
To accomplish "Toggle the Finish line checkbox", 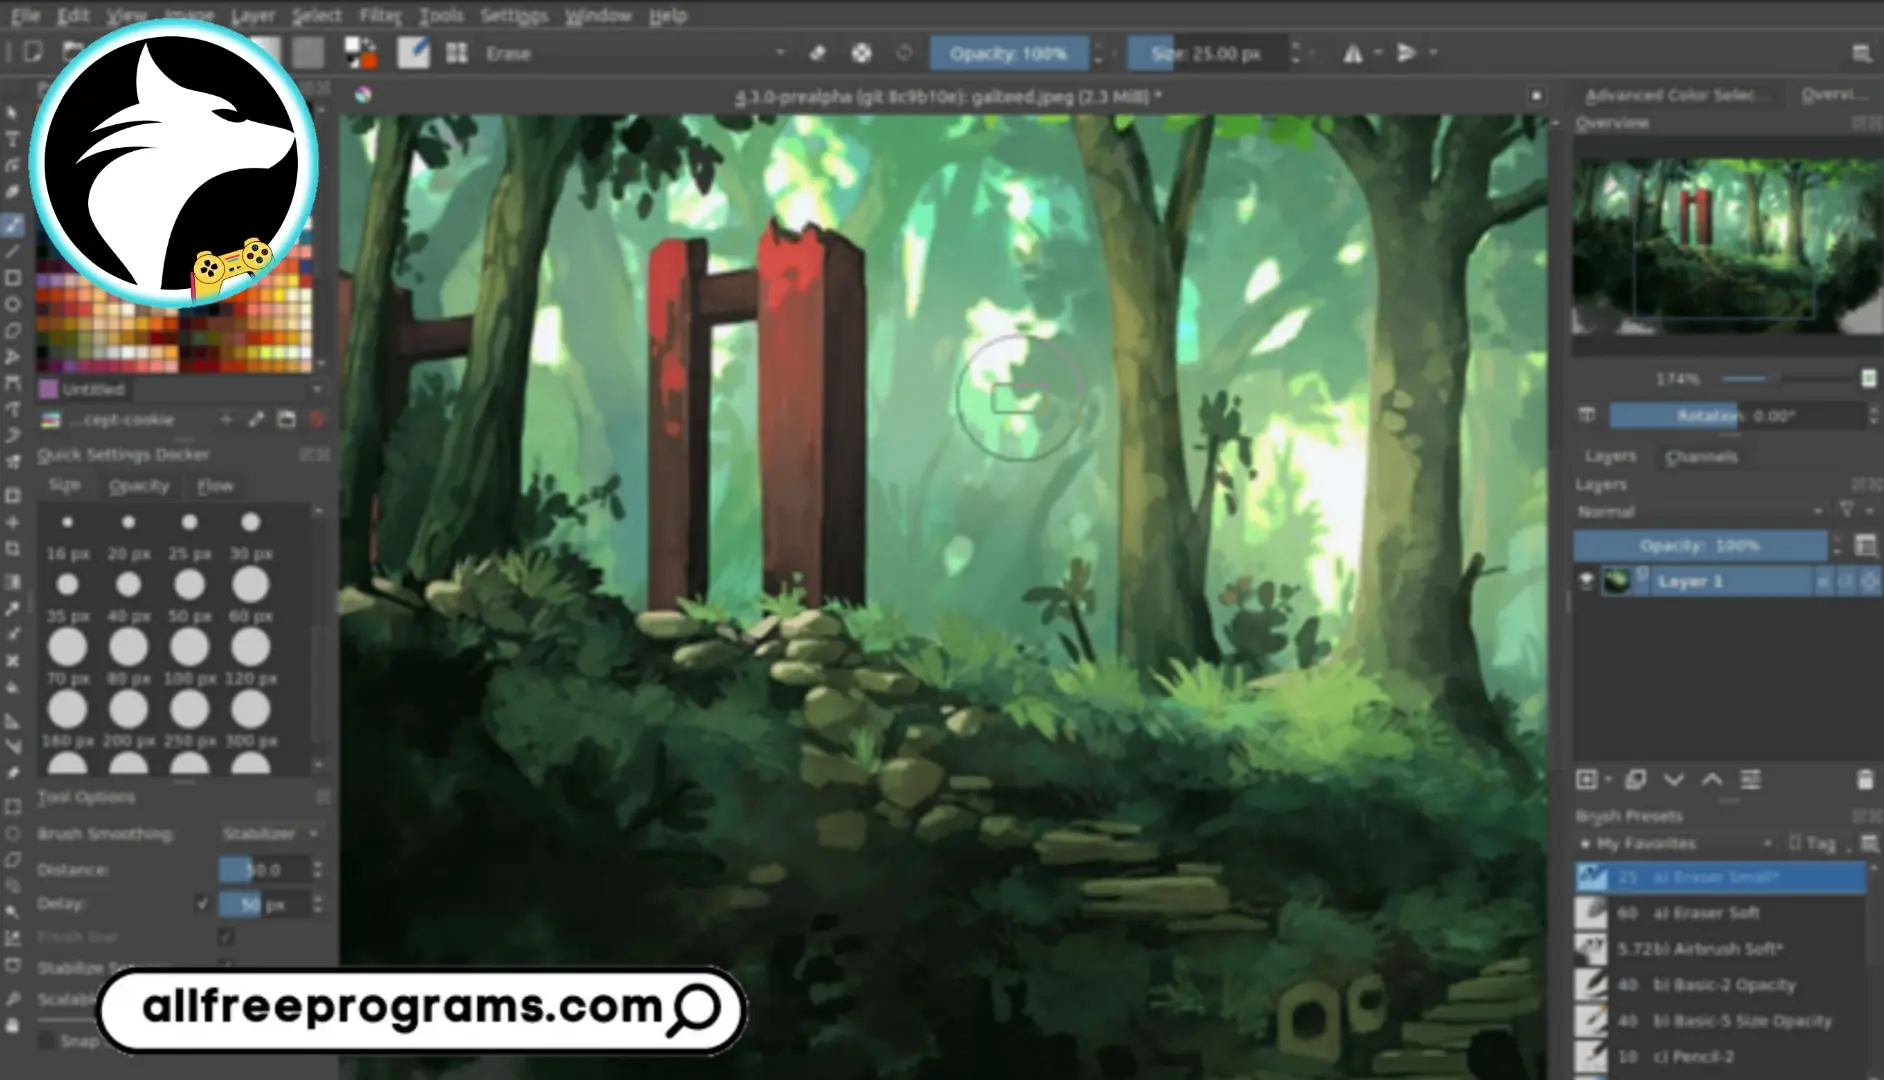I will pyautogui.click(x=226, y=937).
